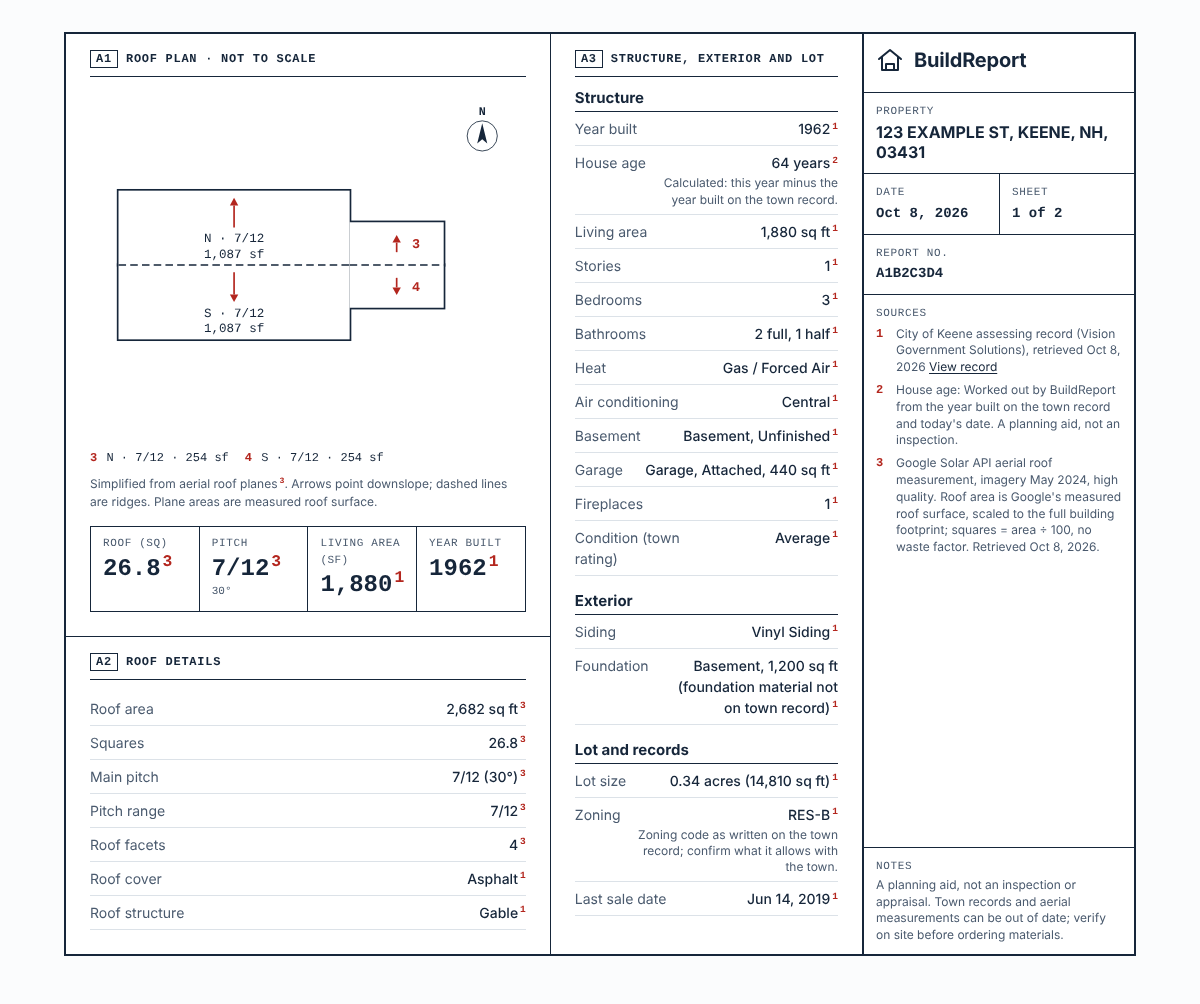Click the A3 section badge

588,58
